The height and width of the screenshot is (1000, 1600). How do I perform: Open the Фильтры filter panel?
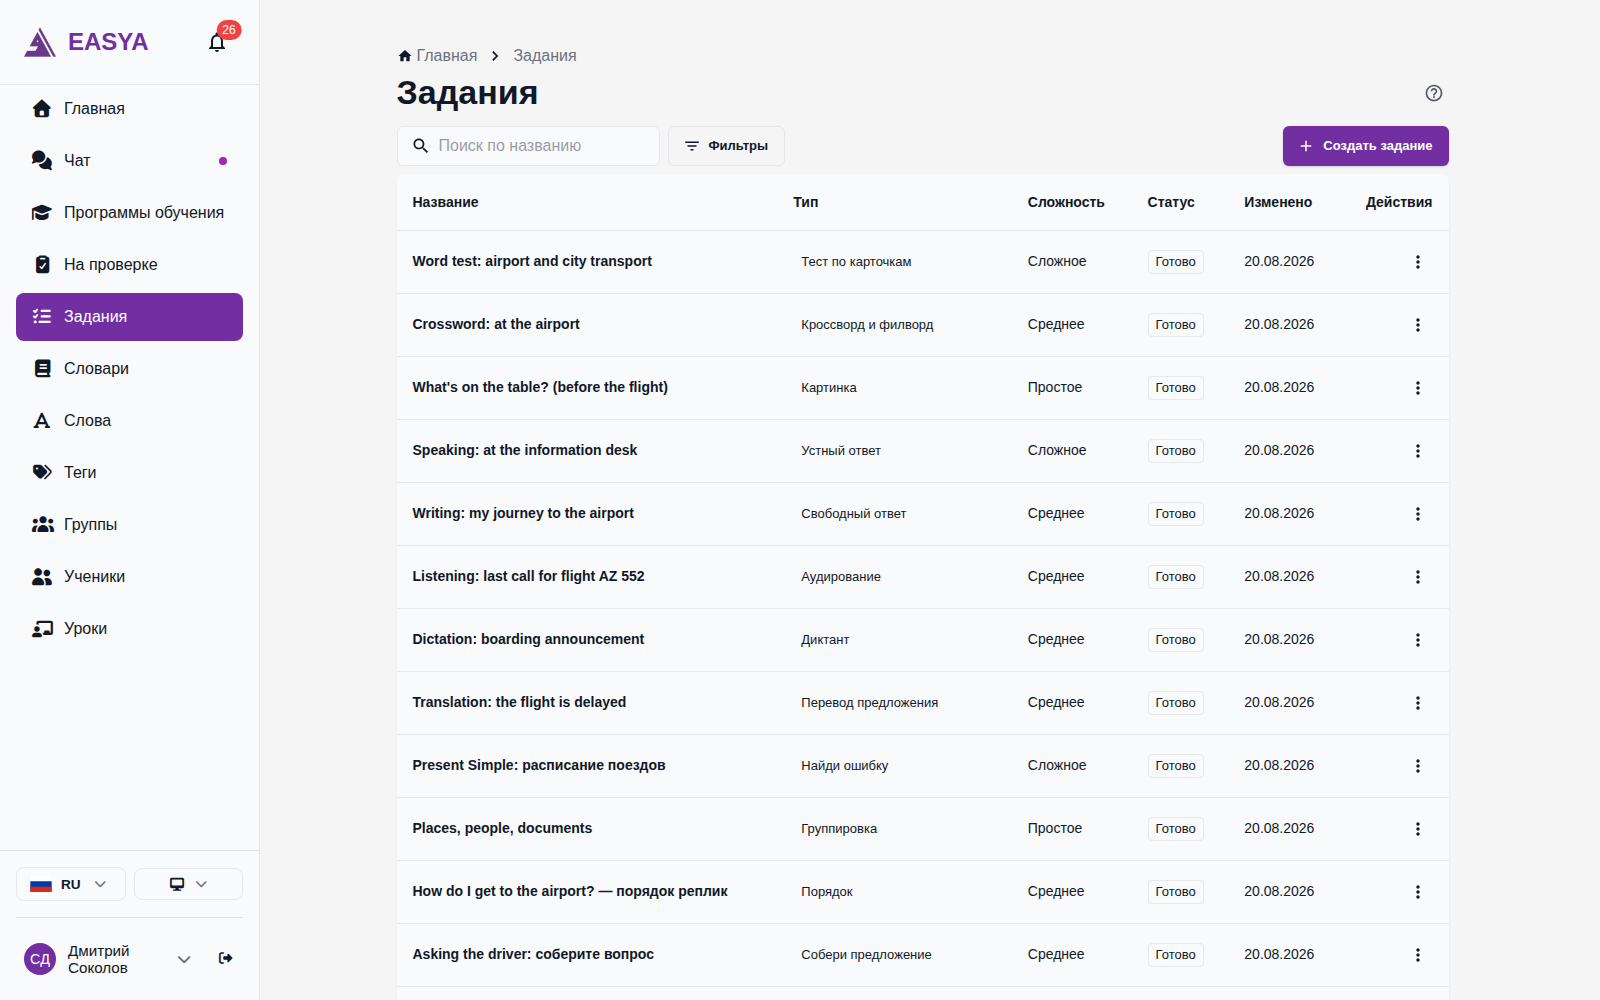(726, 146)
